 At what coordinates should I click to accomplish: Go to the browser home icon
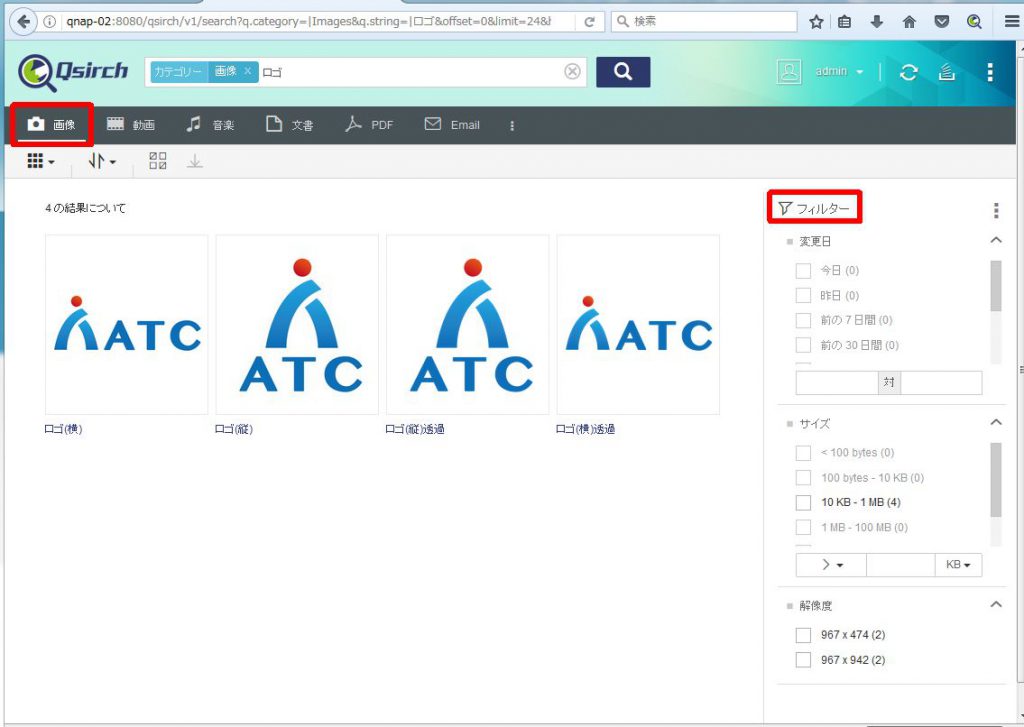point(909,22)
